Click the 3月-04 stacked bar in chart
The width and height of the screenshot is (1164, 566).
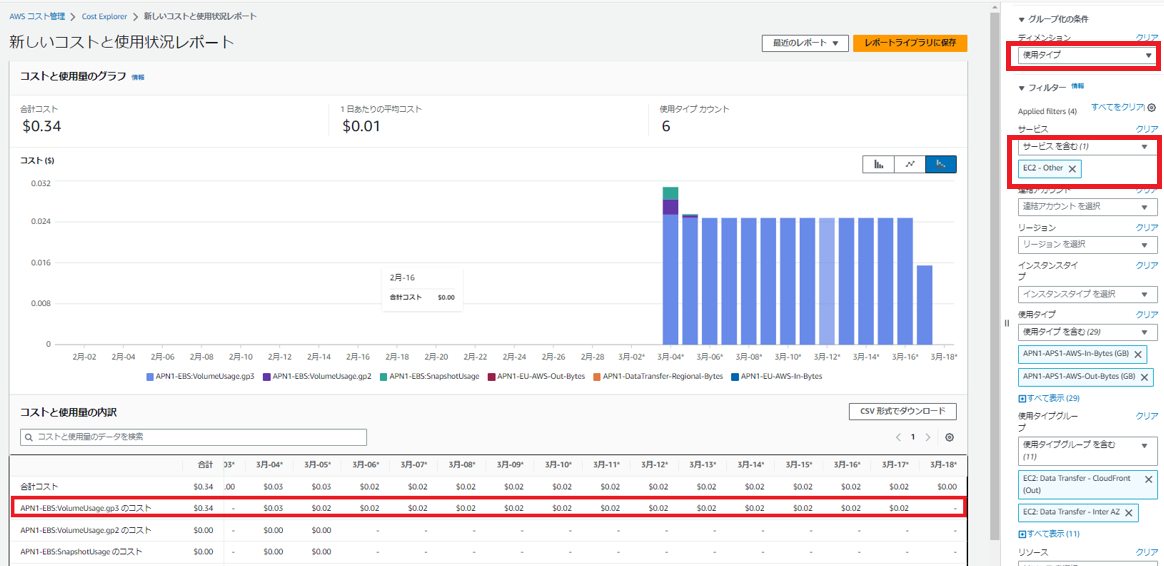click(x=670, y=266)
